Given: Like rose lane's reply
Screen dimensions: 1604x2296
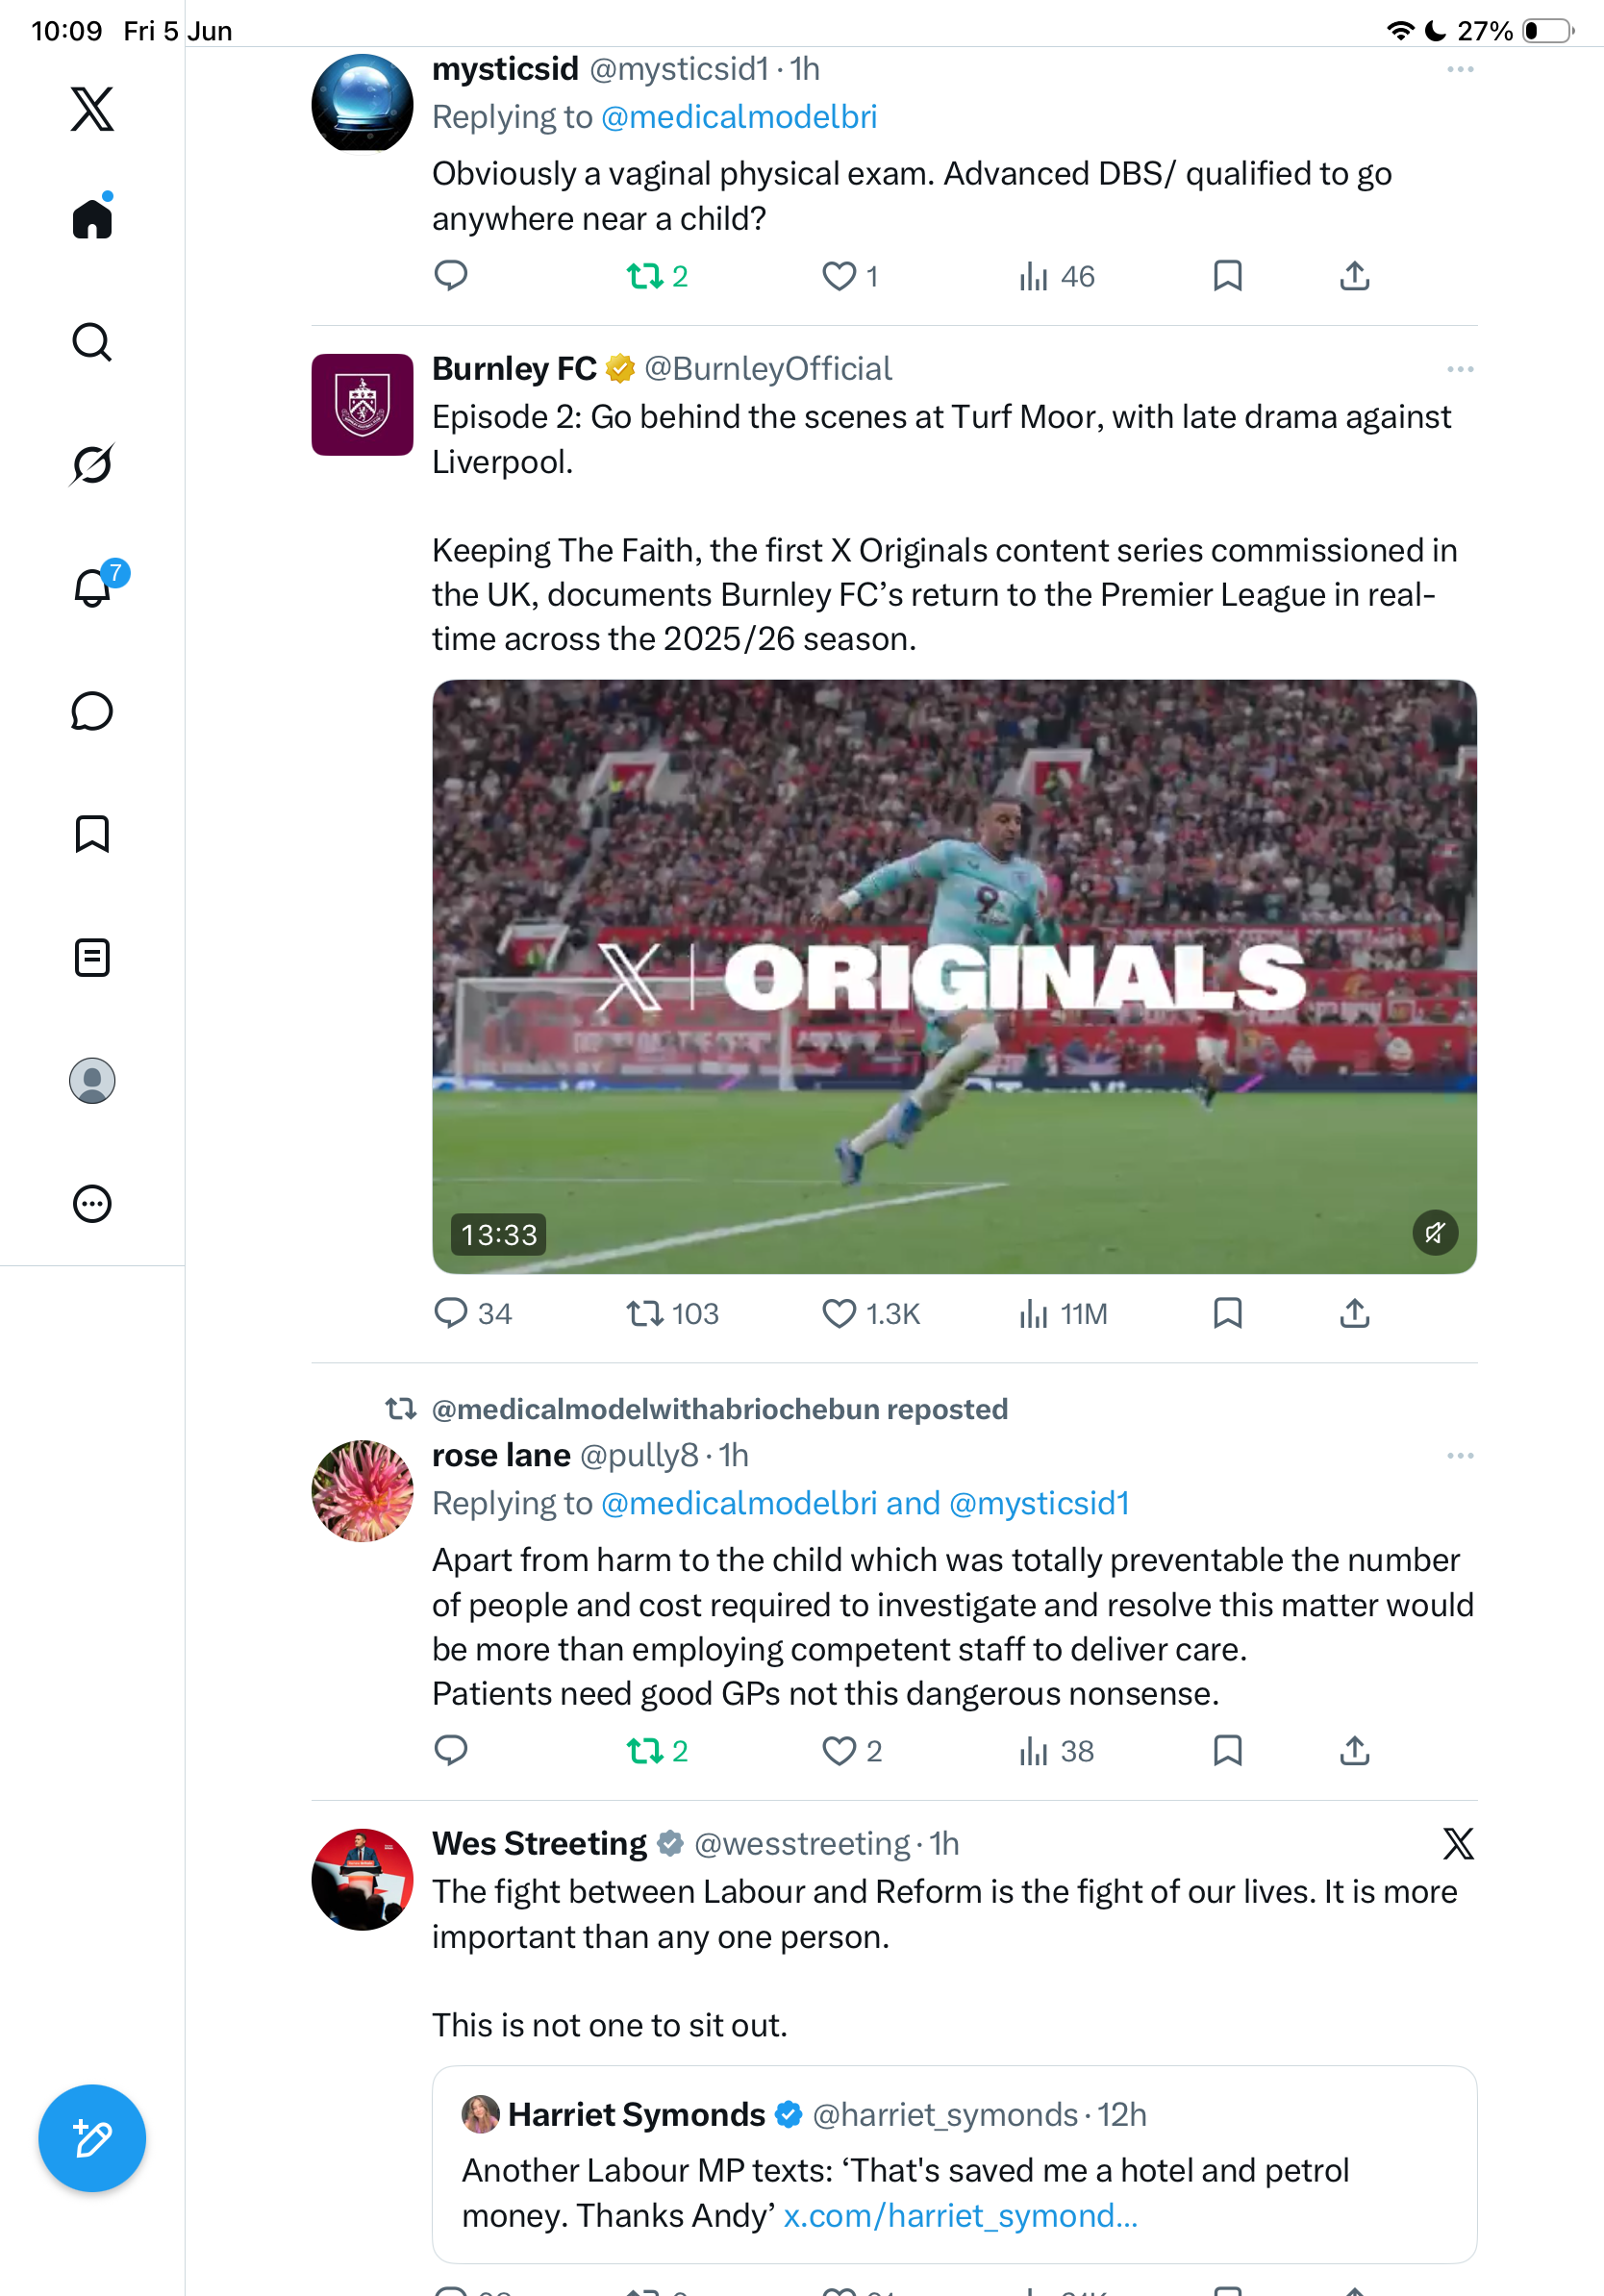Looking at the screenshot, I should [x=852, y=1751].
